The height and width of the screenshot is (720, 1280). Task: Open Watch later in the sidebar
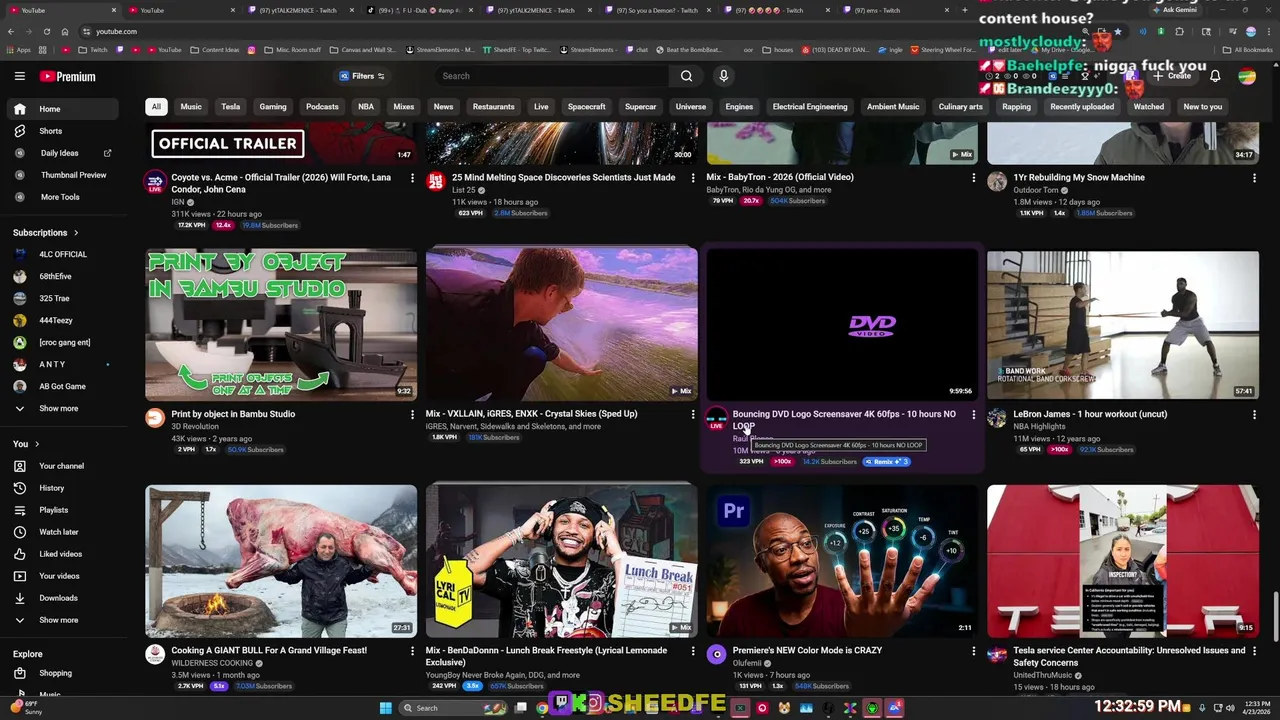[62, 532]
